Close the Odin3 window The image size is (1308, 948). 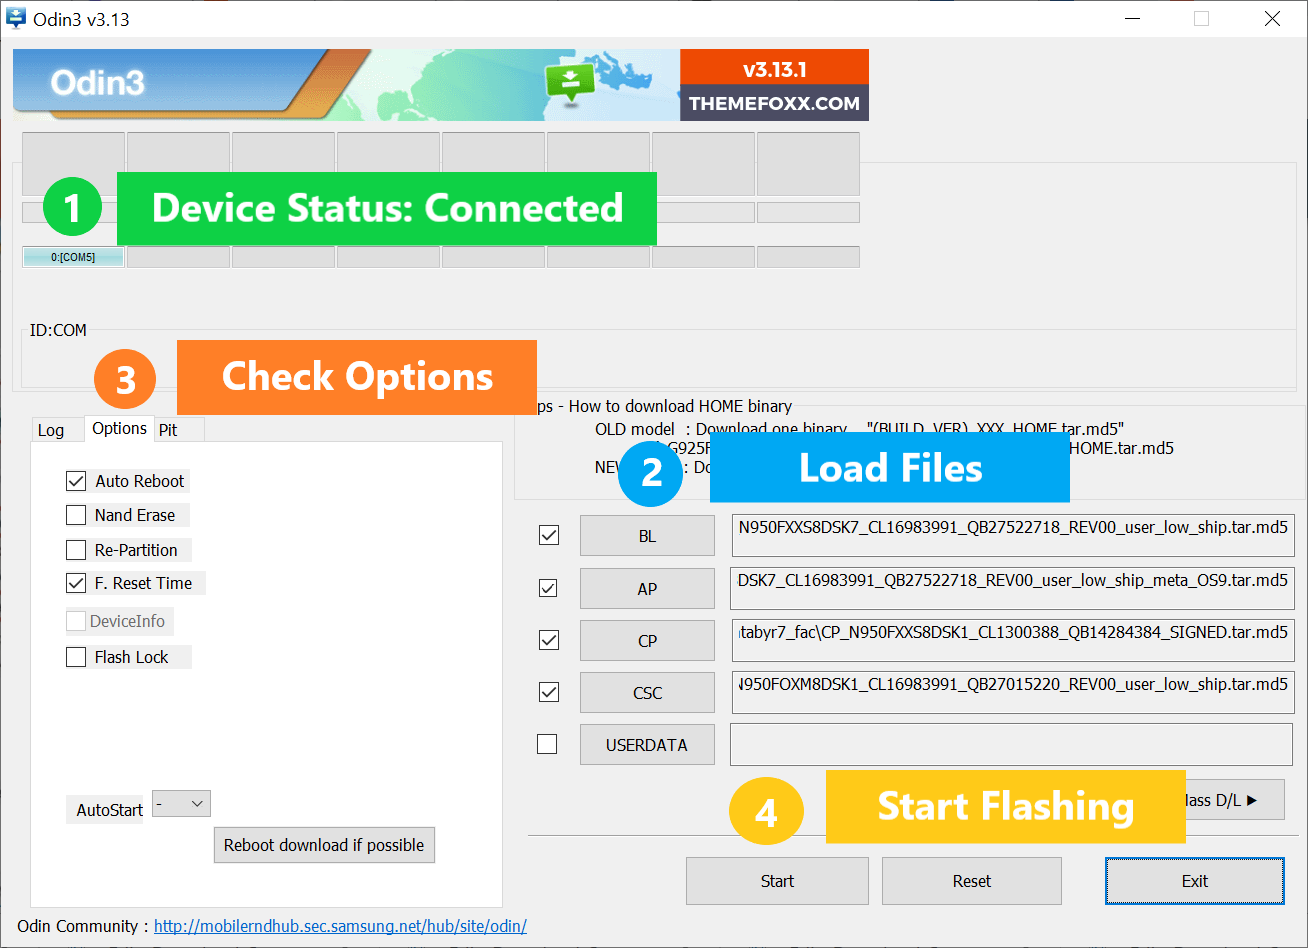tap(1272, 19)
